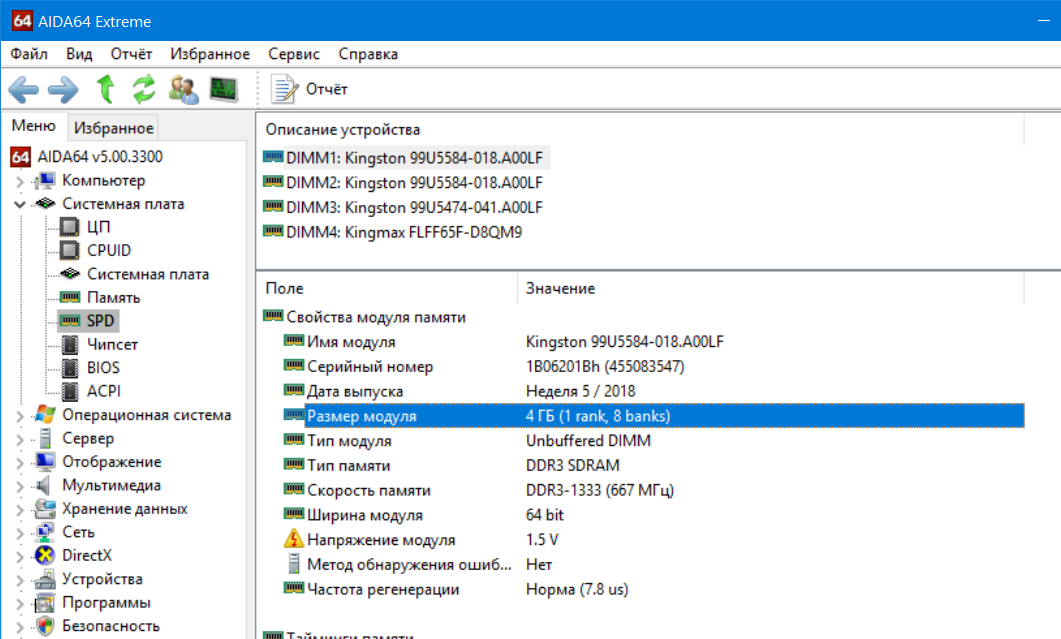Select the Чипсет tree item
The height and width of the screenshot is (639, 1061).
112,345
